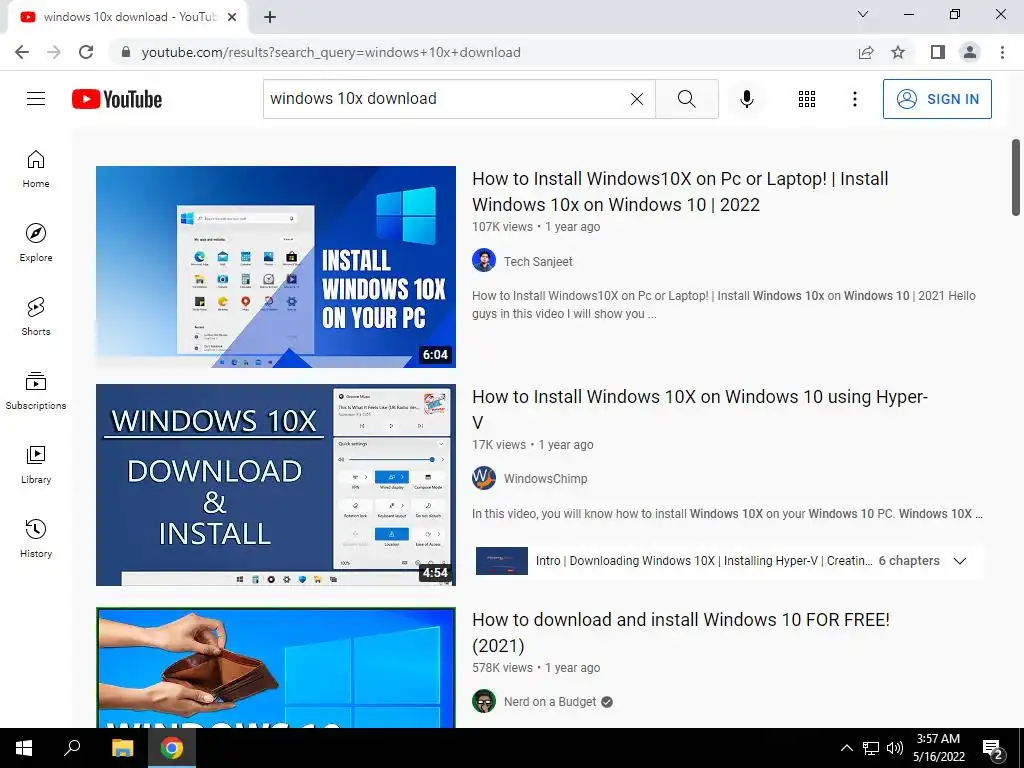Open Explore in the sidebar
Viewport: 1024px width, 768px height.
point(36,243)
